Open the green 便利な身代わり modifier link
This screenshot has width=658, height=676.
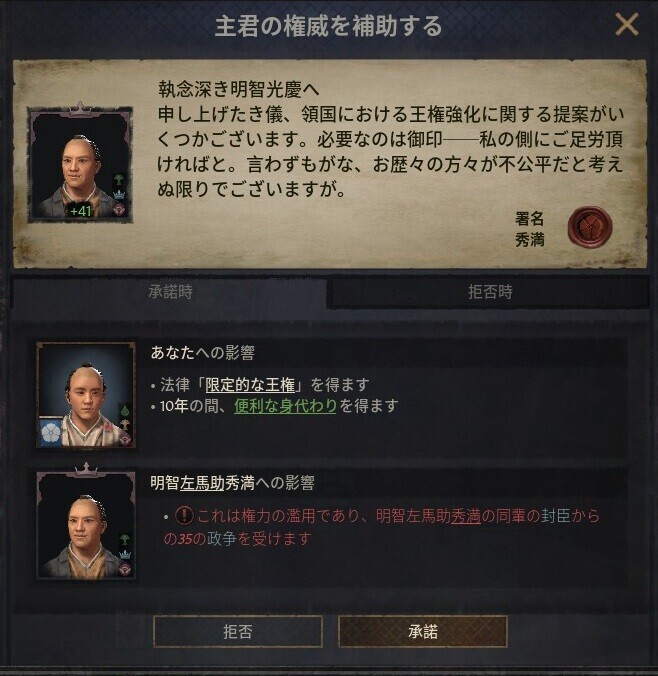[x=285, y=406]
